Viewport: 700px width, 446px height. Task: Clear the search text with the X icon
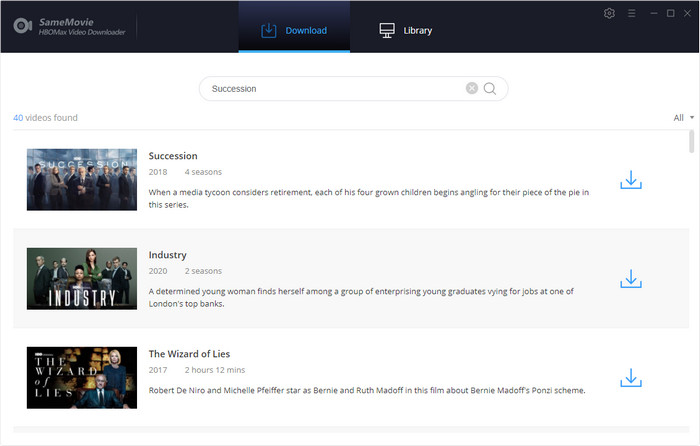(472, 88)
